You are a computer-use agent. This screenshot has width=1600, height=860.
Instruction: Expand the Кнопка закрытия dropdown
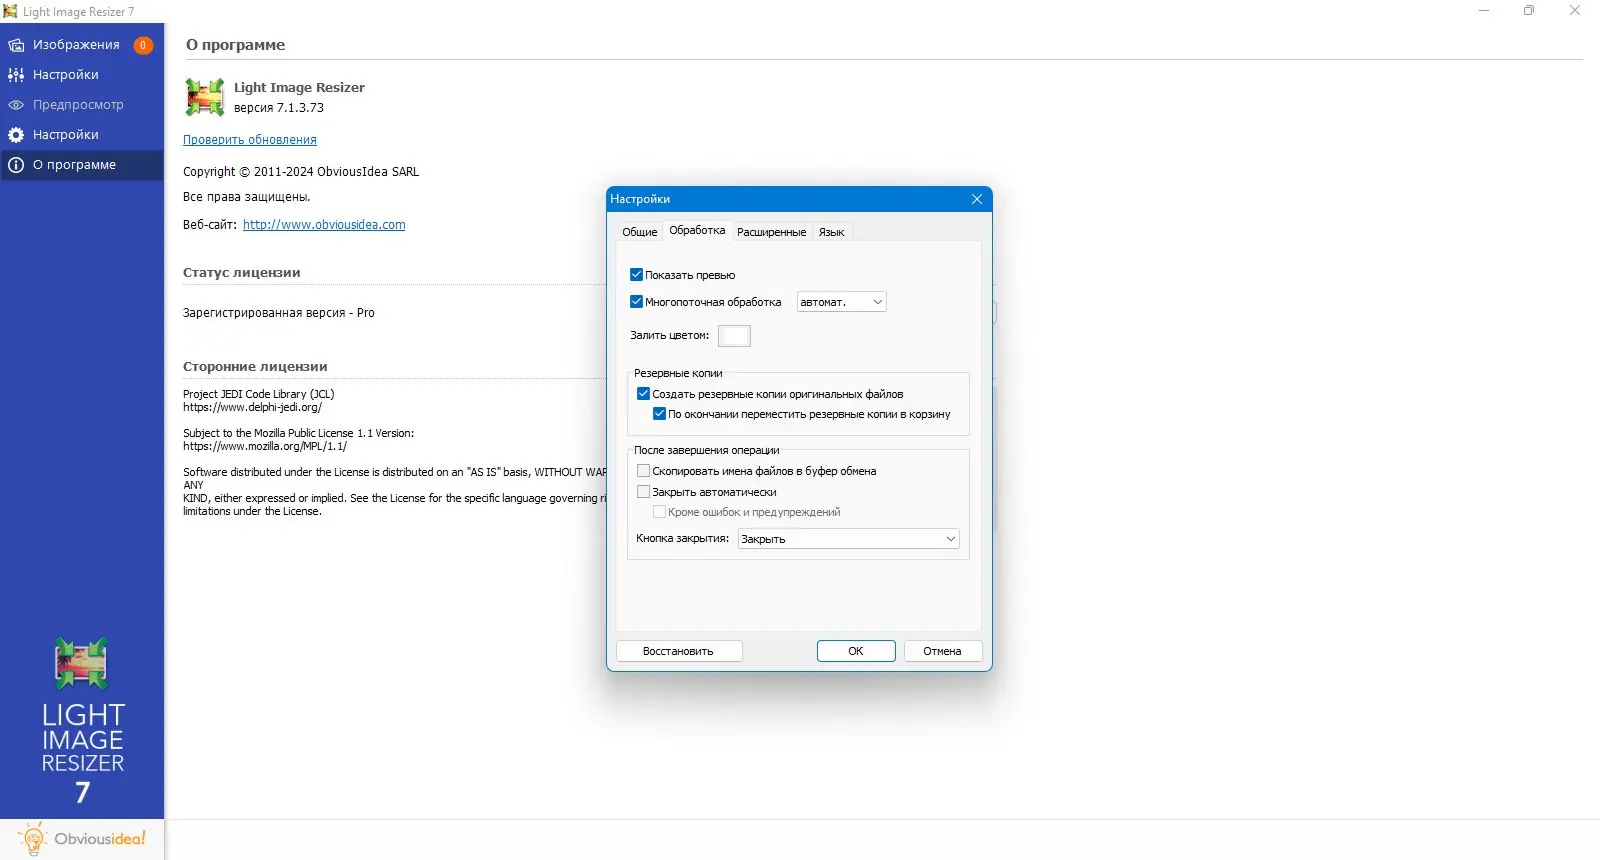(849, 539)
